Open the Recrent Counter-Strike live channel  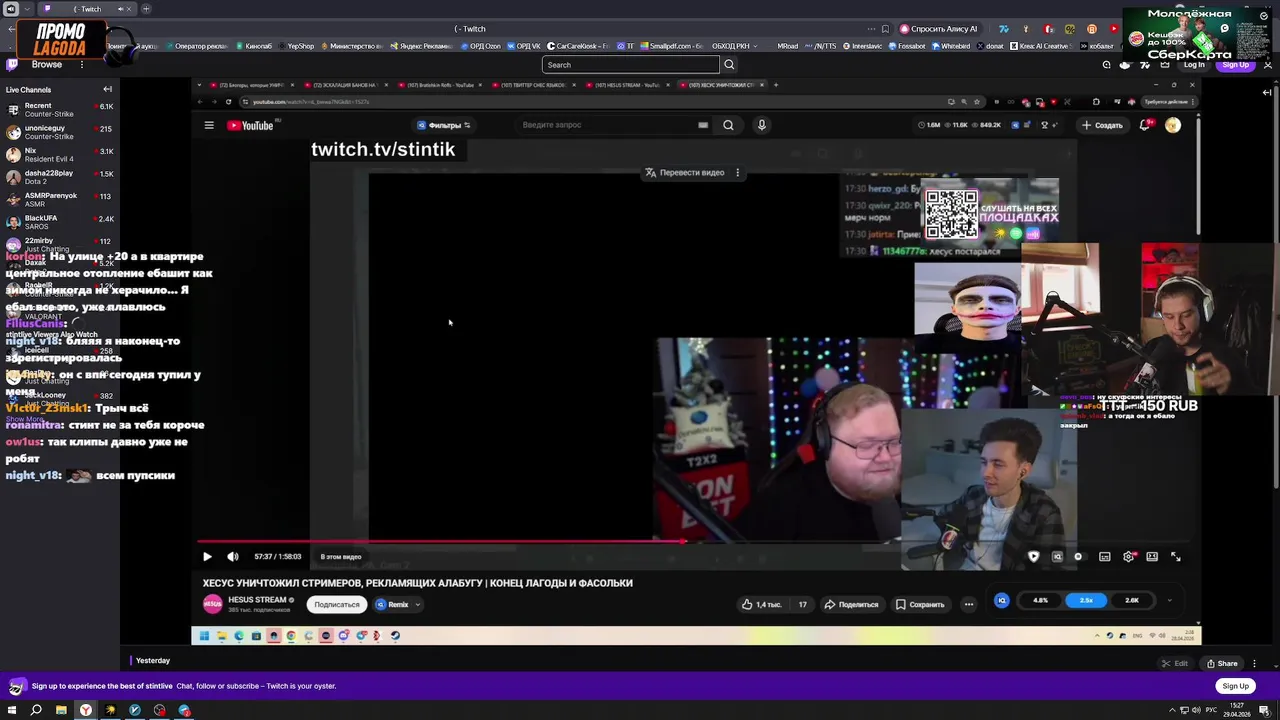click(58, 109)
